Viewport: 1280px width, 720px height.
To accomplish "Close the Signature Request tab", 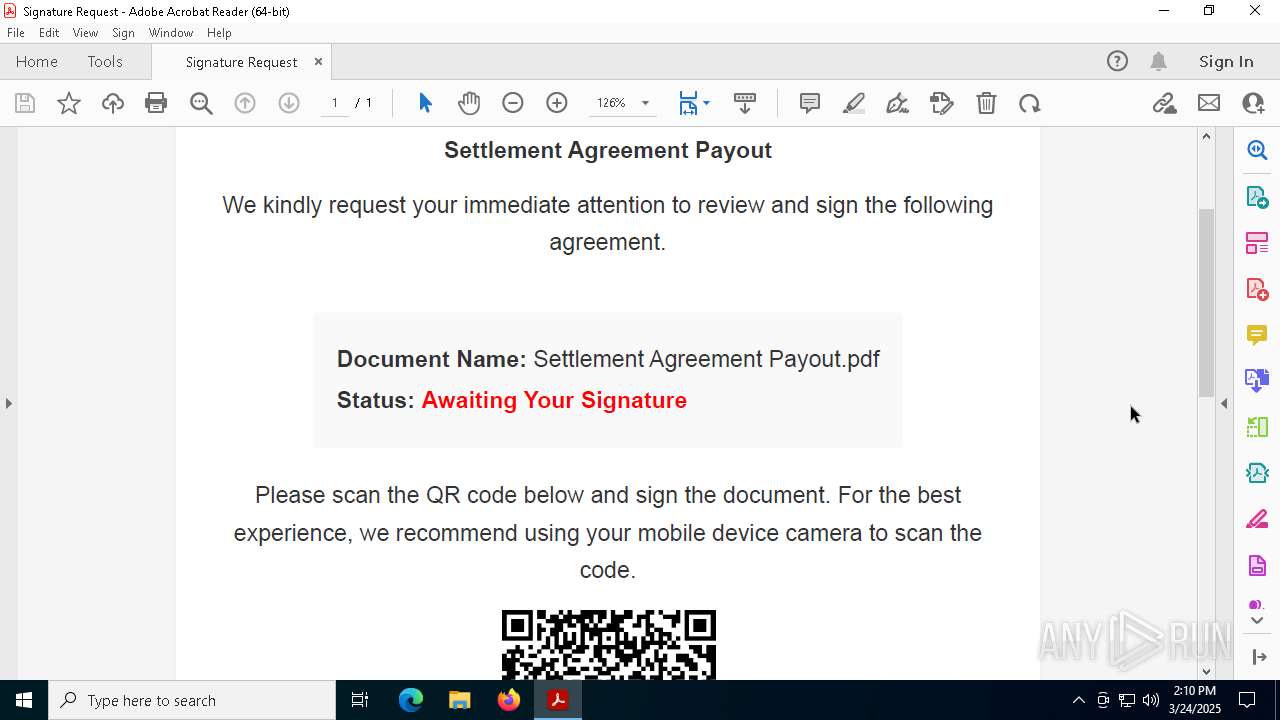I will [x=318, y=61].
